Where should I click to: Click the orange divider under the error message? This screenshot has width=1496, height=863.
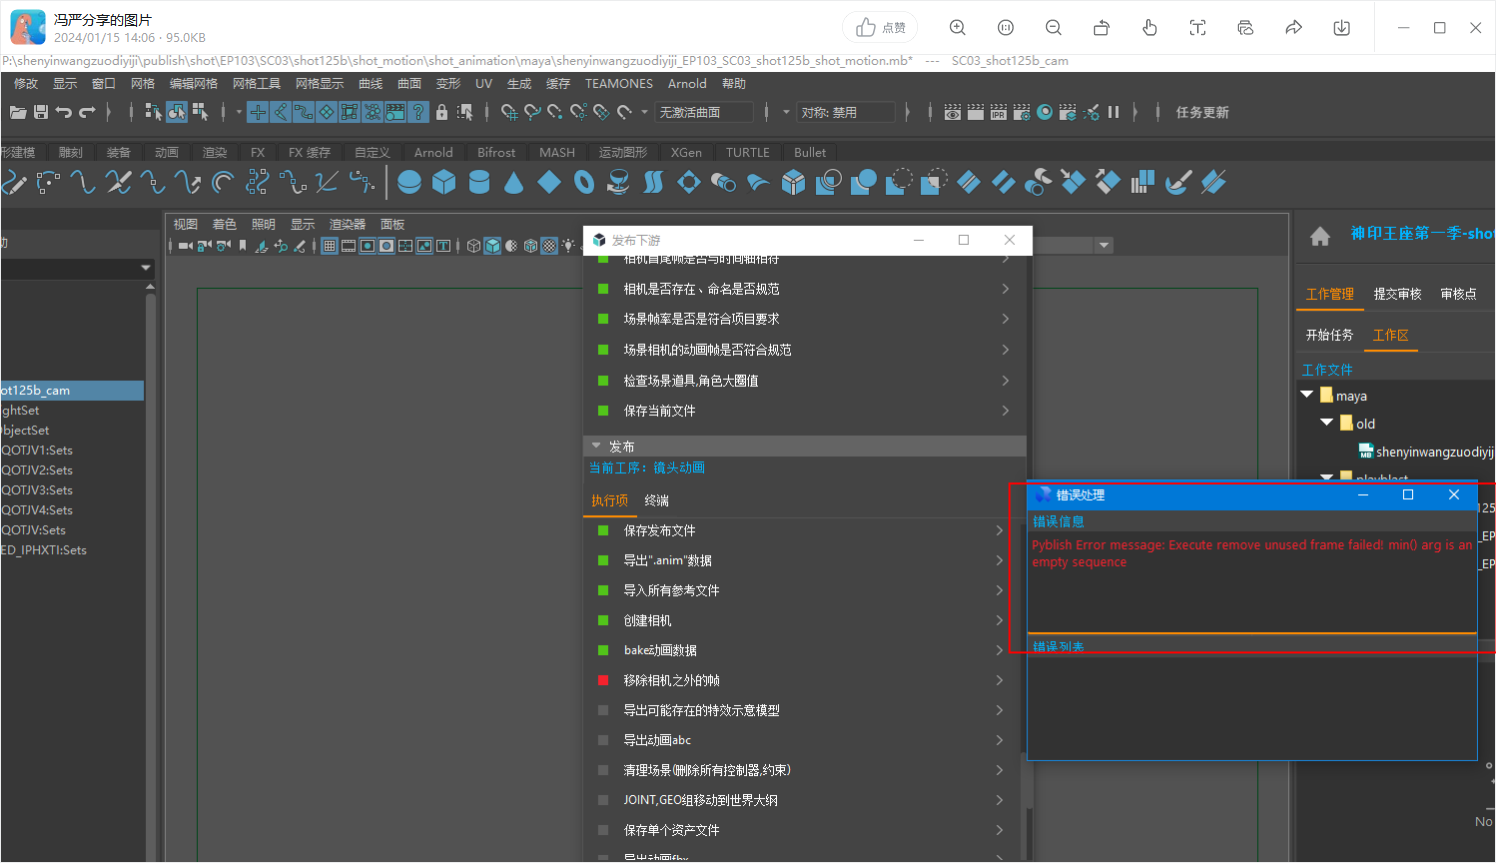click(x=1252, y=632)
